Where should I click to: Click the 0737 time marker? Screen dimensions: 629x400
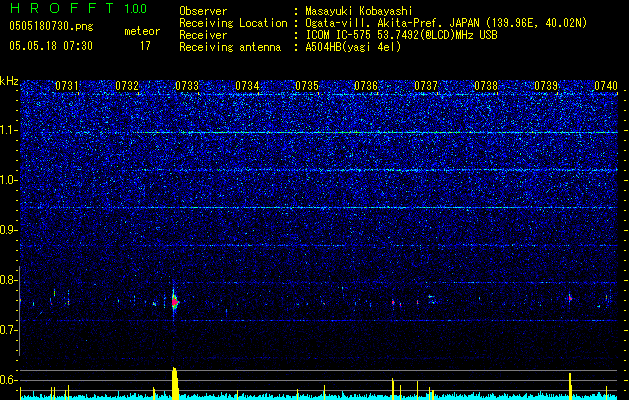426,85
